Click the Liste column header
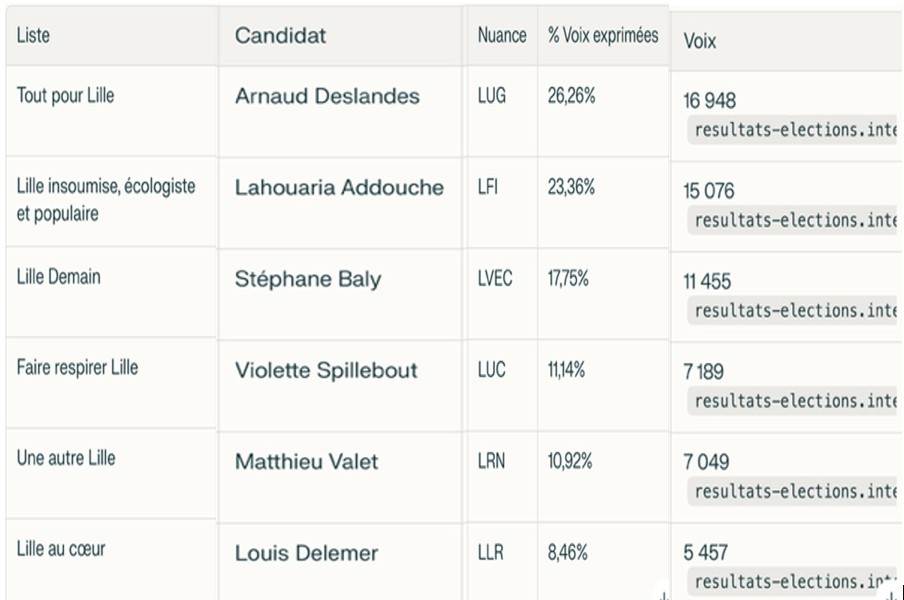Image resolution: width=904 pixels, height=600 pixels. click(x=34, y=36)
